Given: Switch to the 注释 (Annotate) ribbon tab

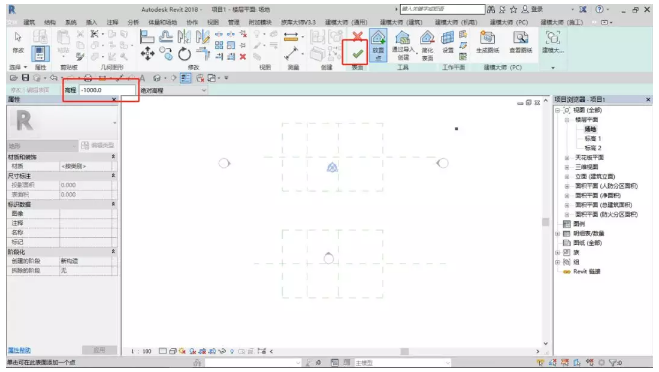Looking at the screenshot, I should 112,22.
